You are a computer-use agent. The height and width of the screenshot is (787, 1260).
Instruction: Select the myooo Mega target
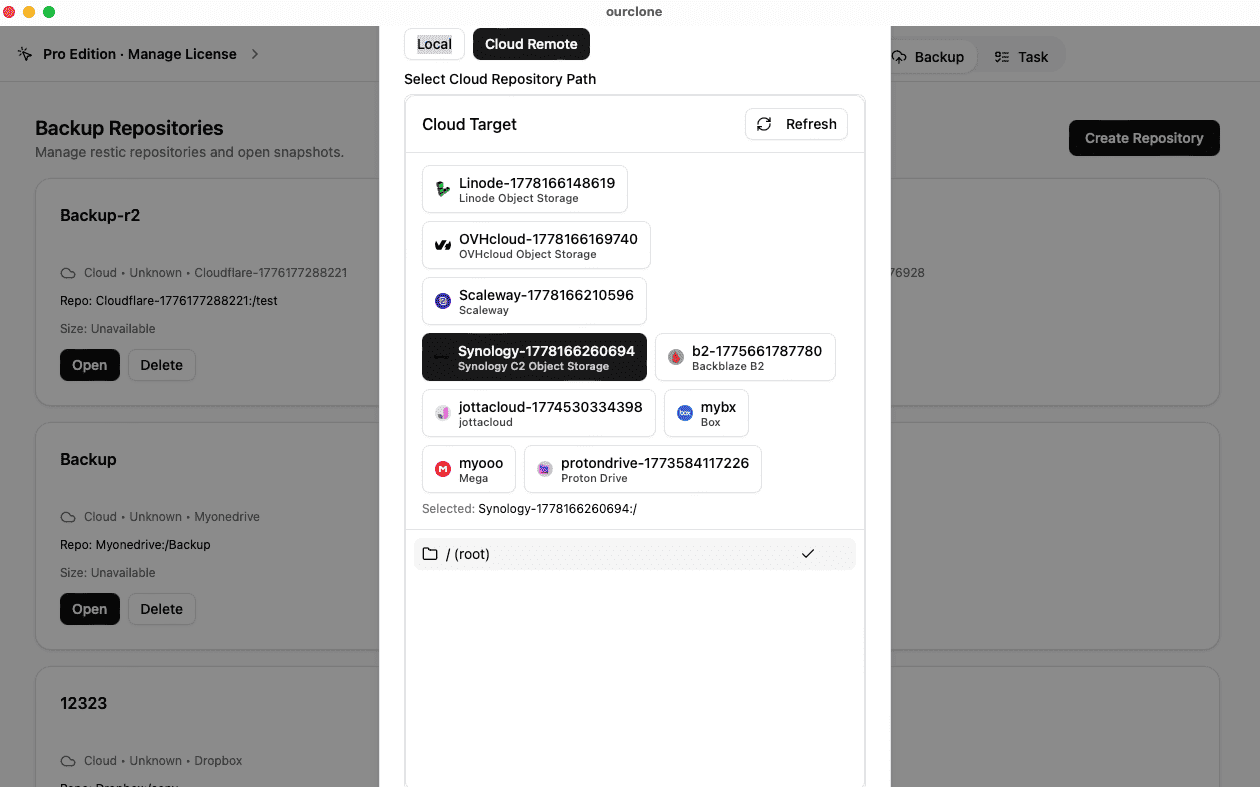click(469, 469)
